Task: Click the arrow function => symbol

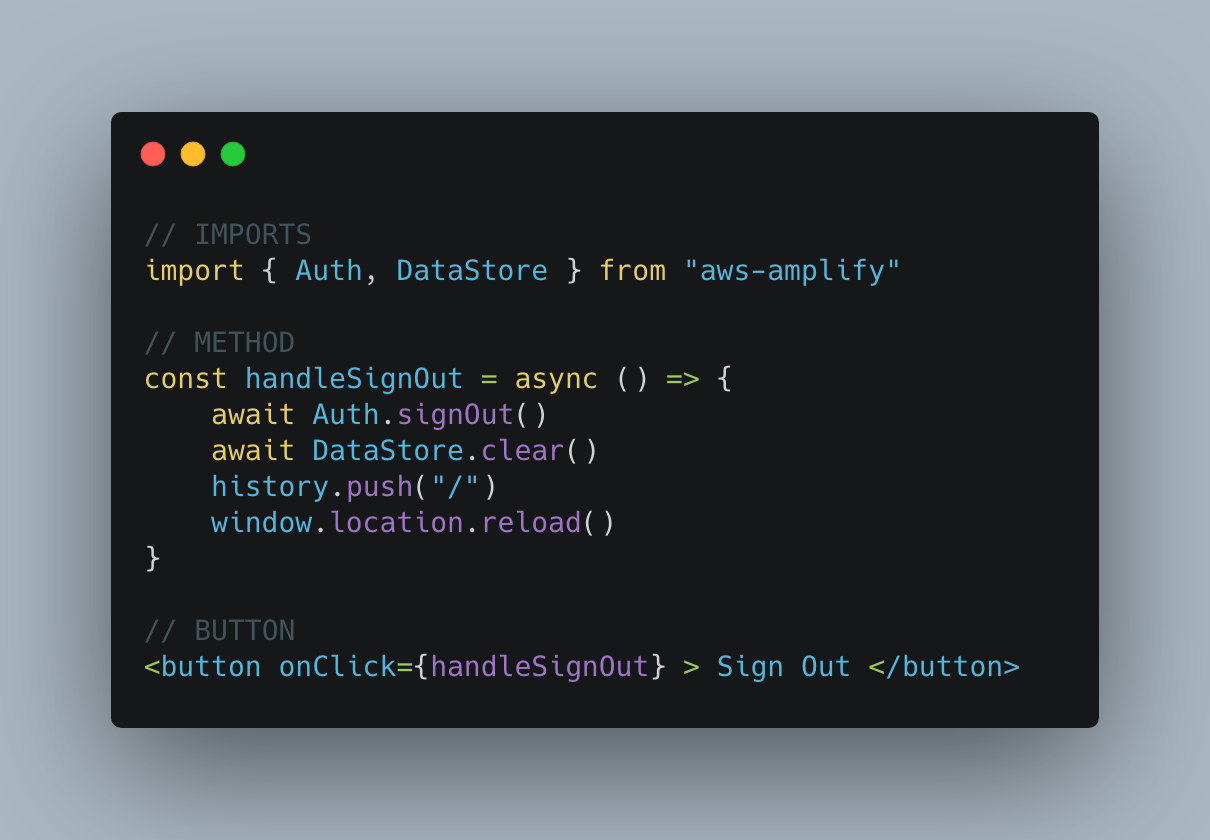Action: click(x=683, y=379)
